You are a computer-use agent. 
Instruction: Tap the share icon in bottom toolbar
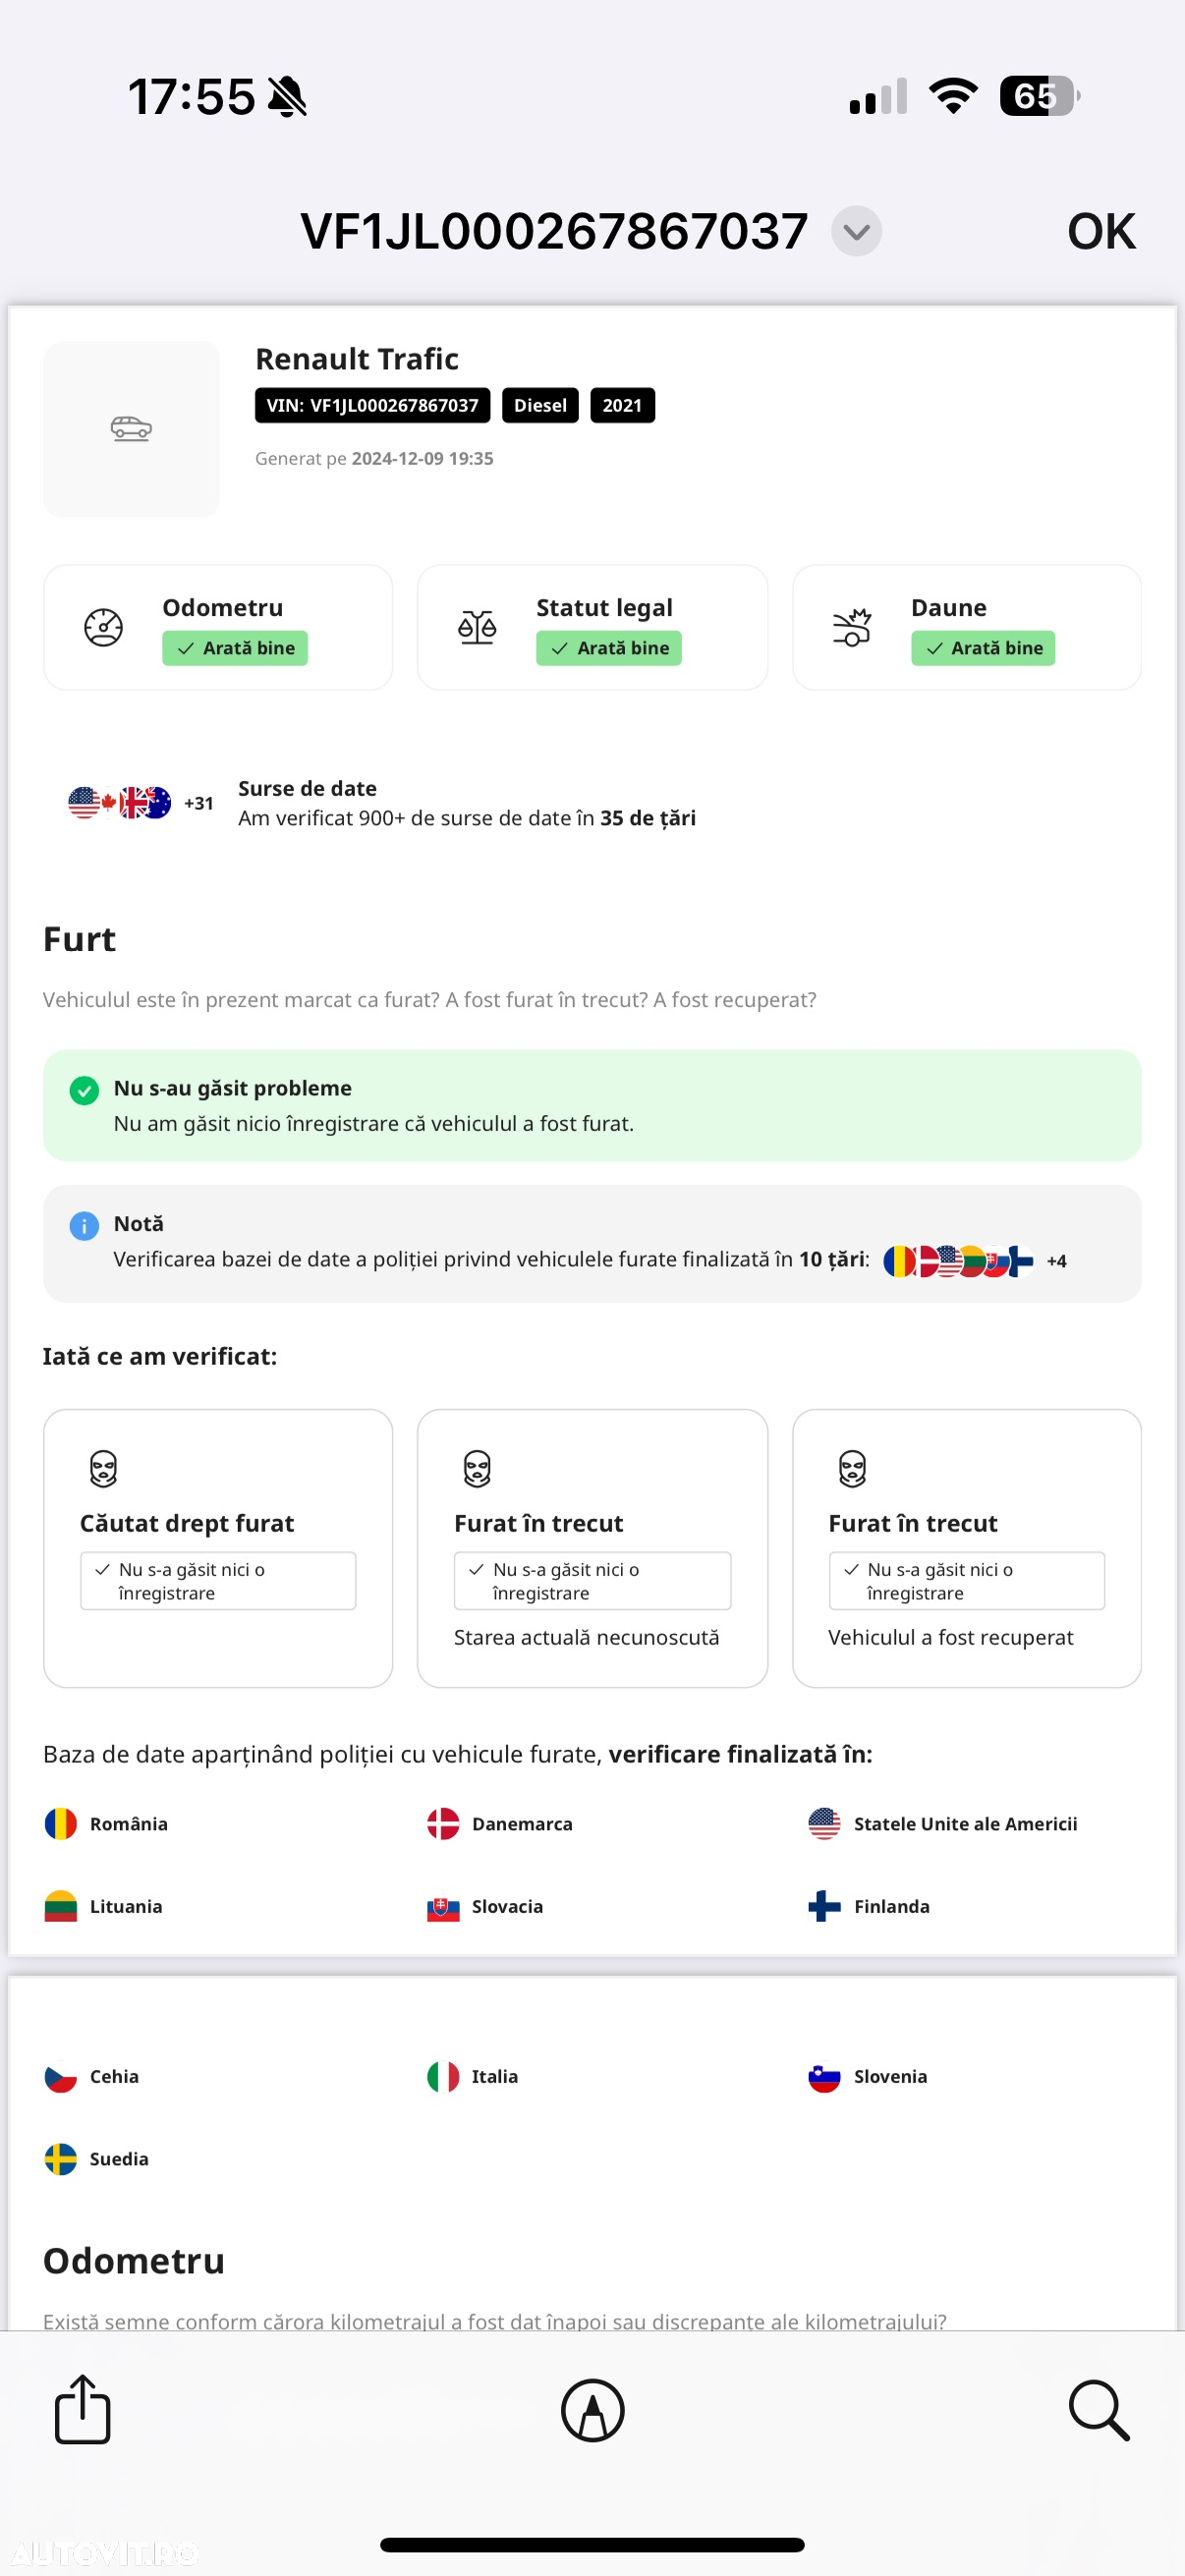tap(82, 2409)
